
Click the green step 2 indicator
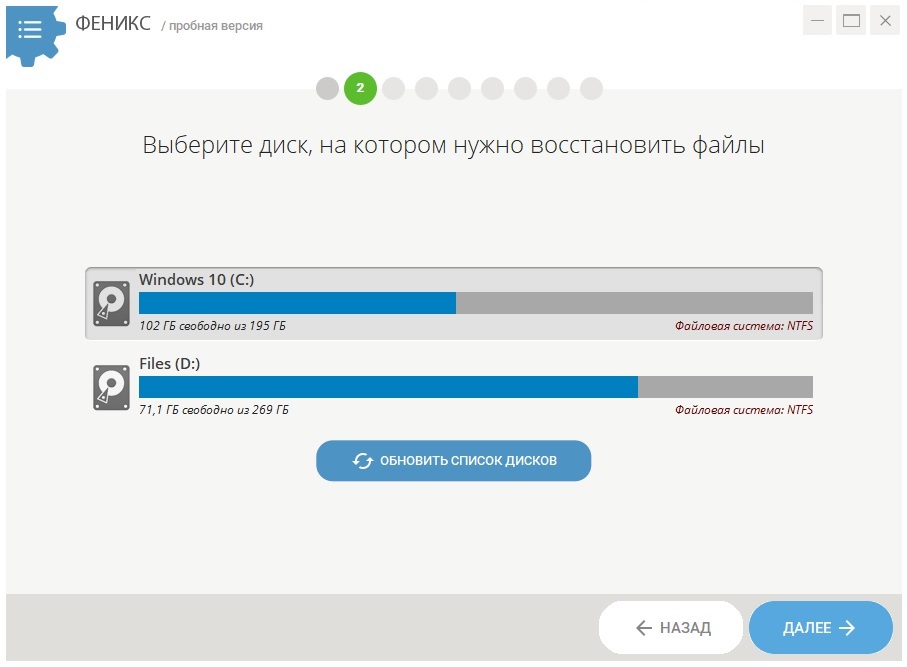360,89
